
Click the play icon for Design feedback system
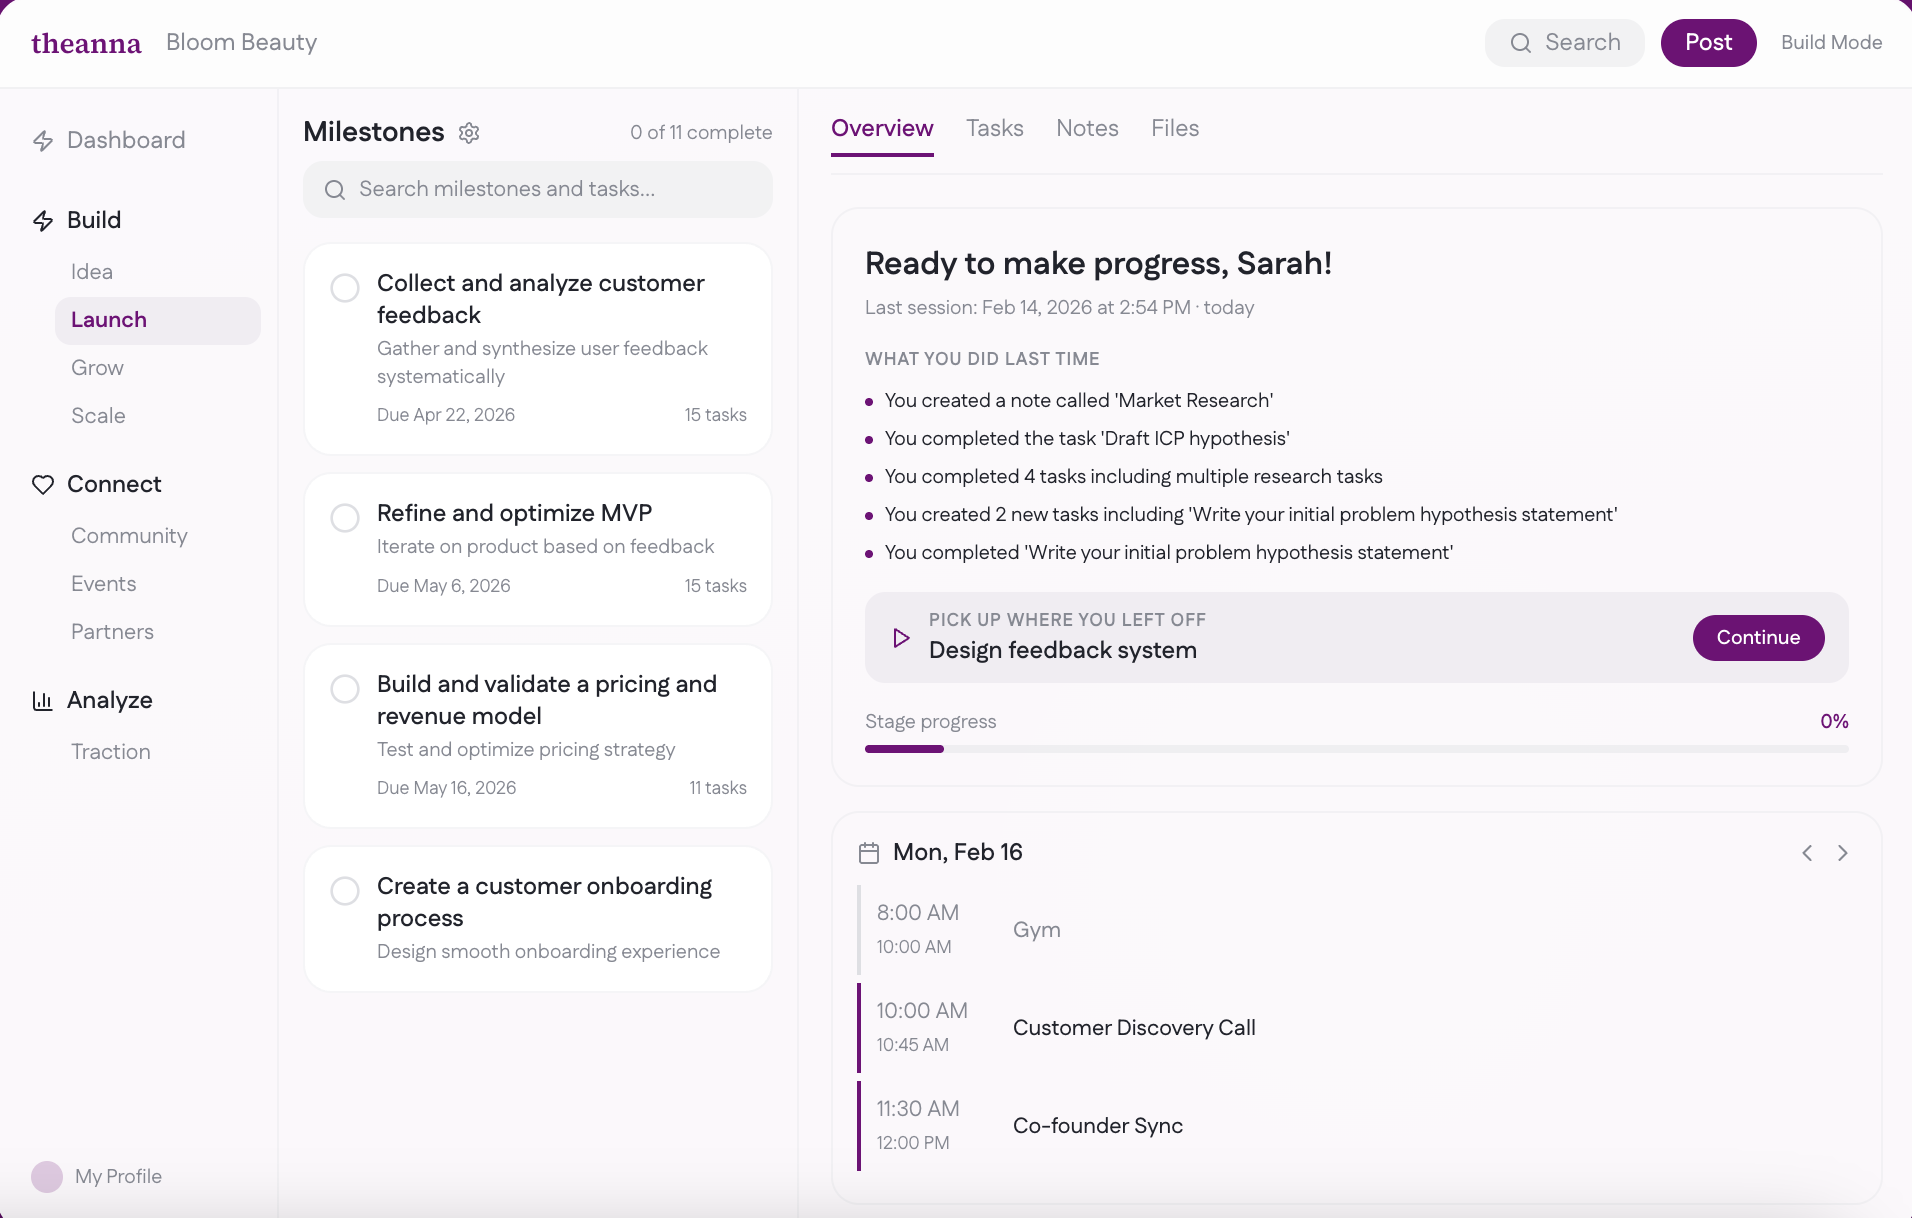(901, 637)
